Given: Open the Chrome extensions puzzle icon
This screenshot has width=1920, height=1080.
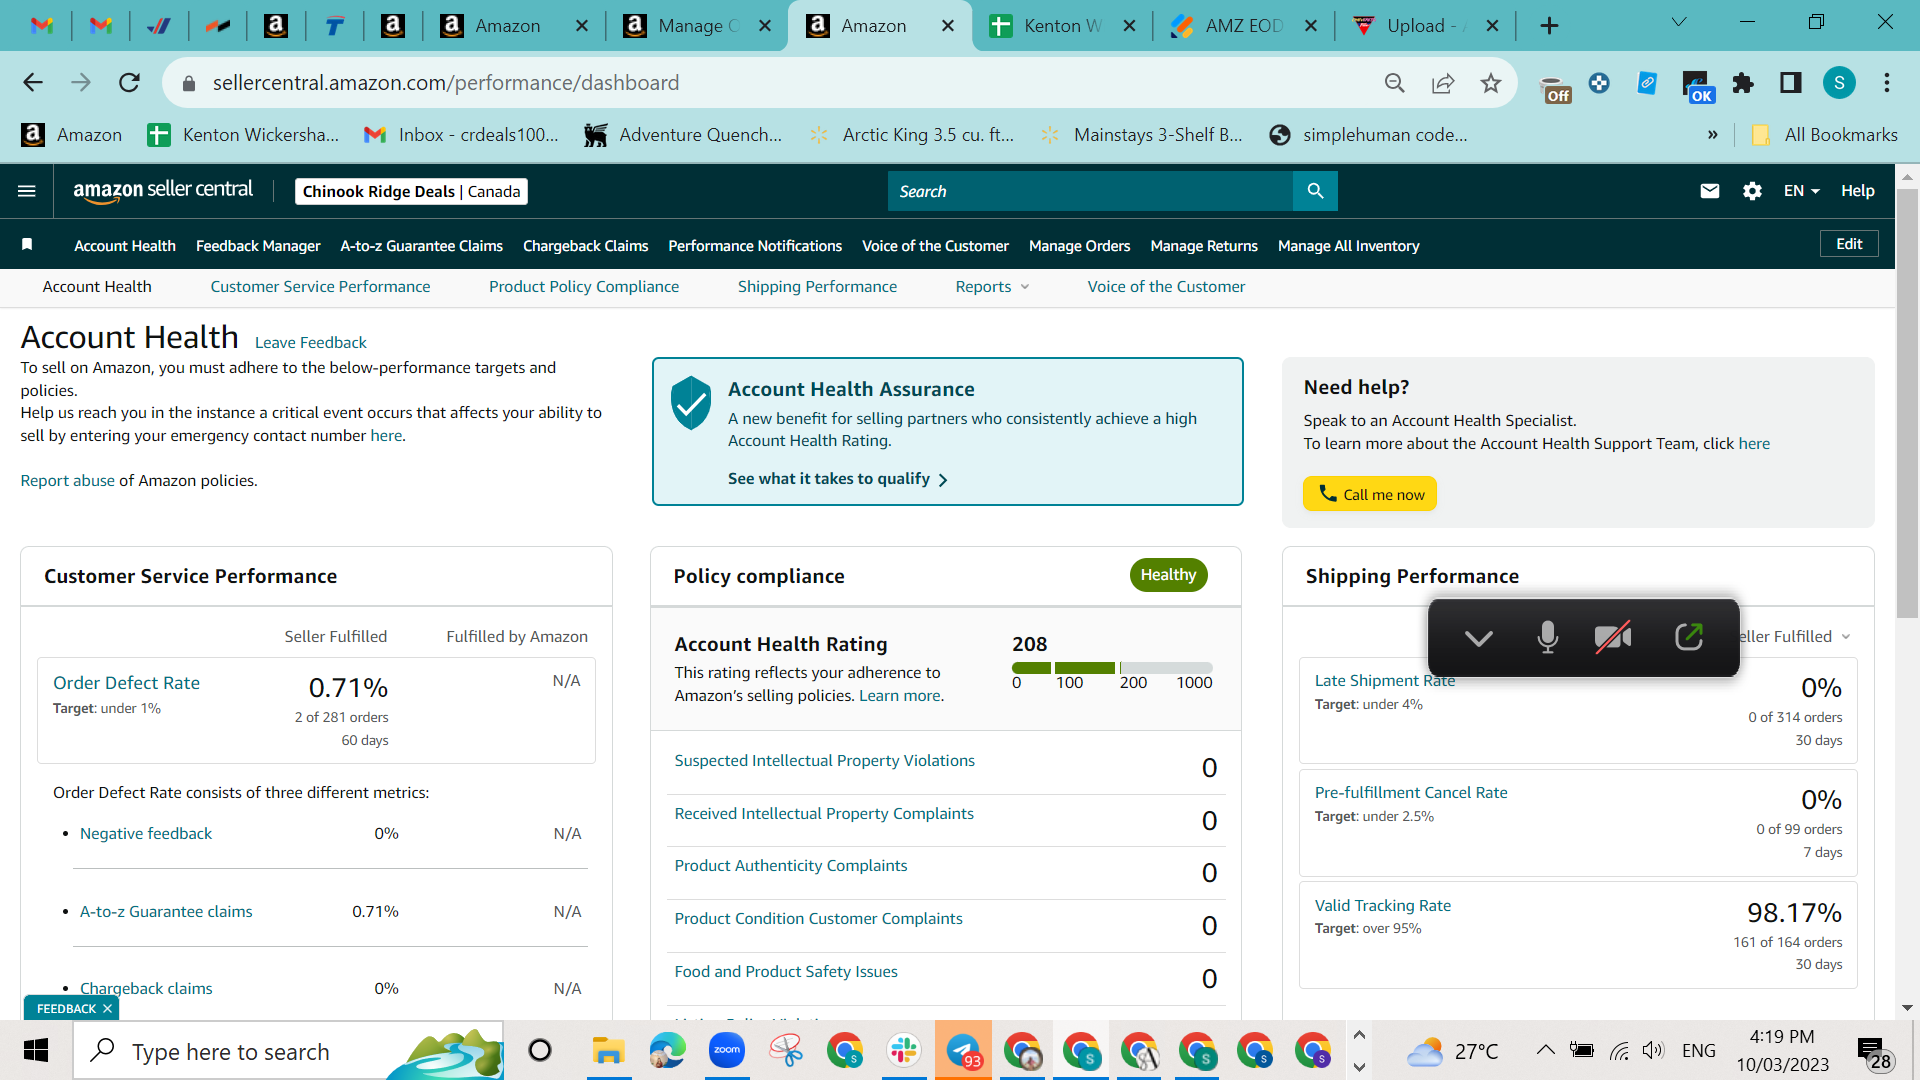Looking at the screenshot, I should pyautogui.click(x=1743, y=83).
